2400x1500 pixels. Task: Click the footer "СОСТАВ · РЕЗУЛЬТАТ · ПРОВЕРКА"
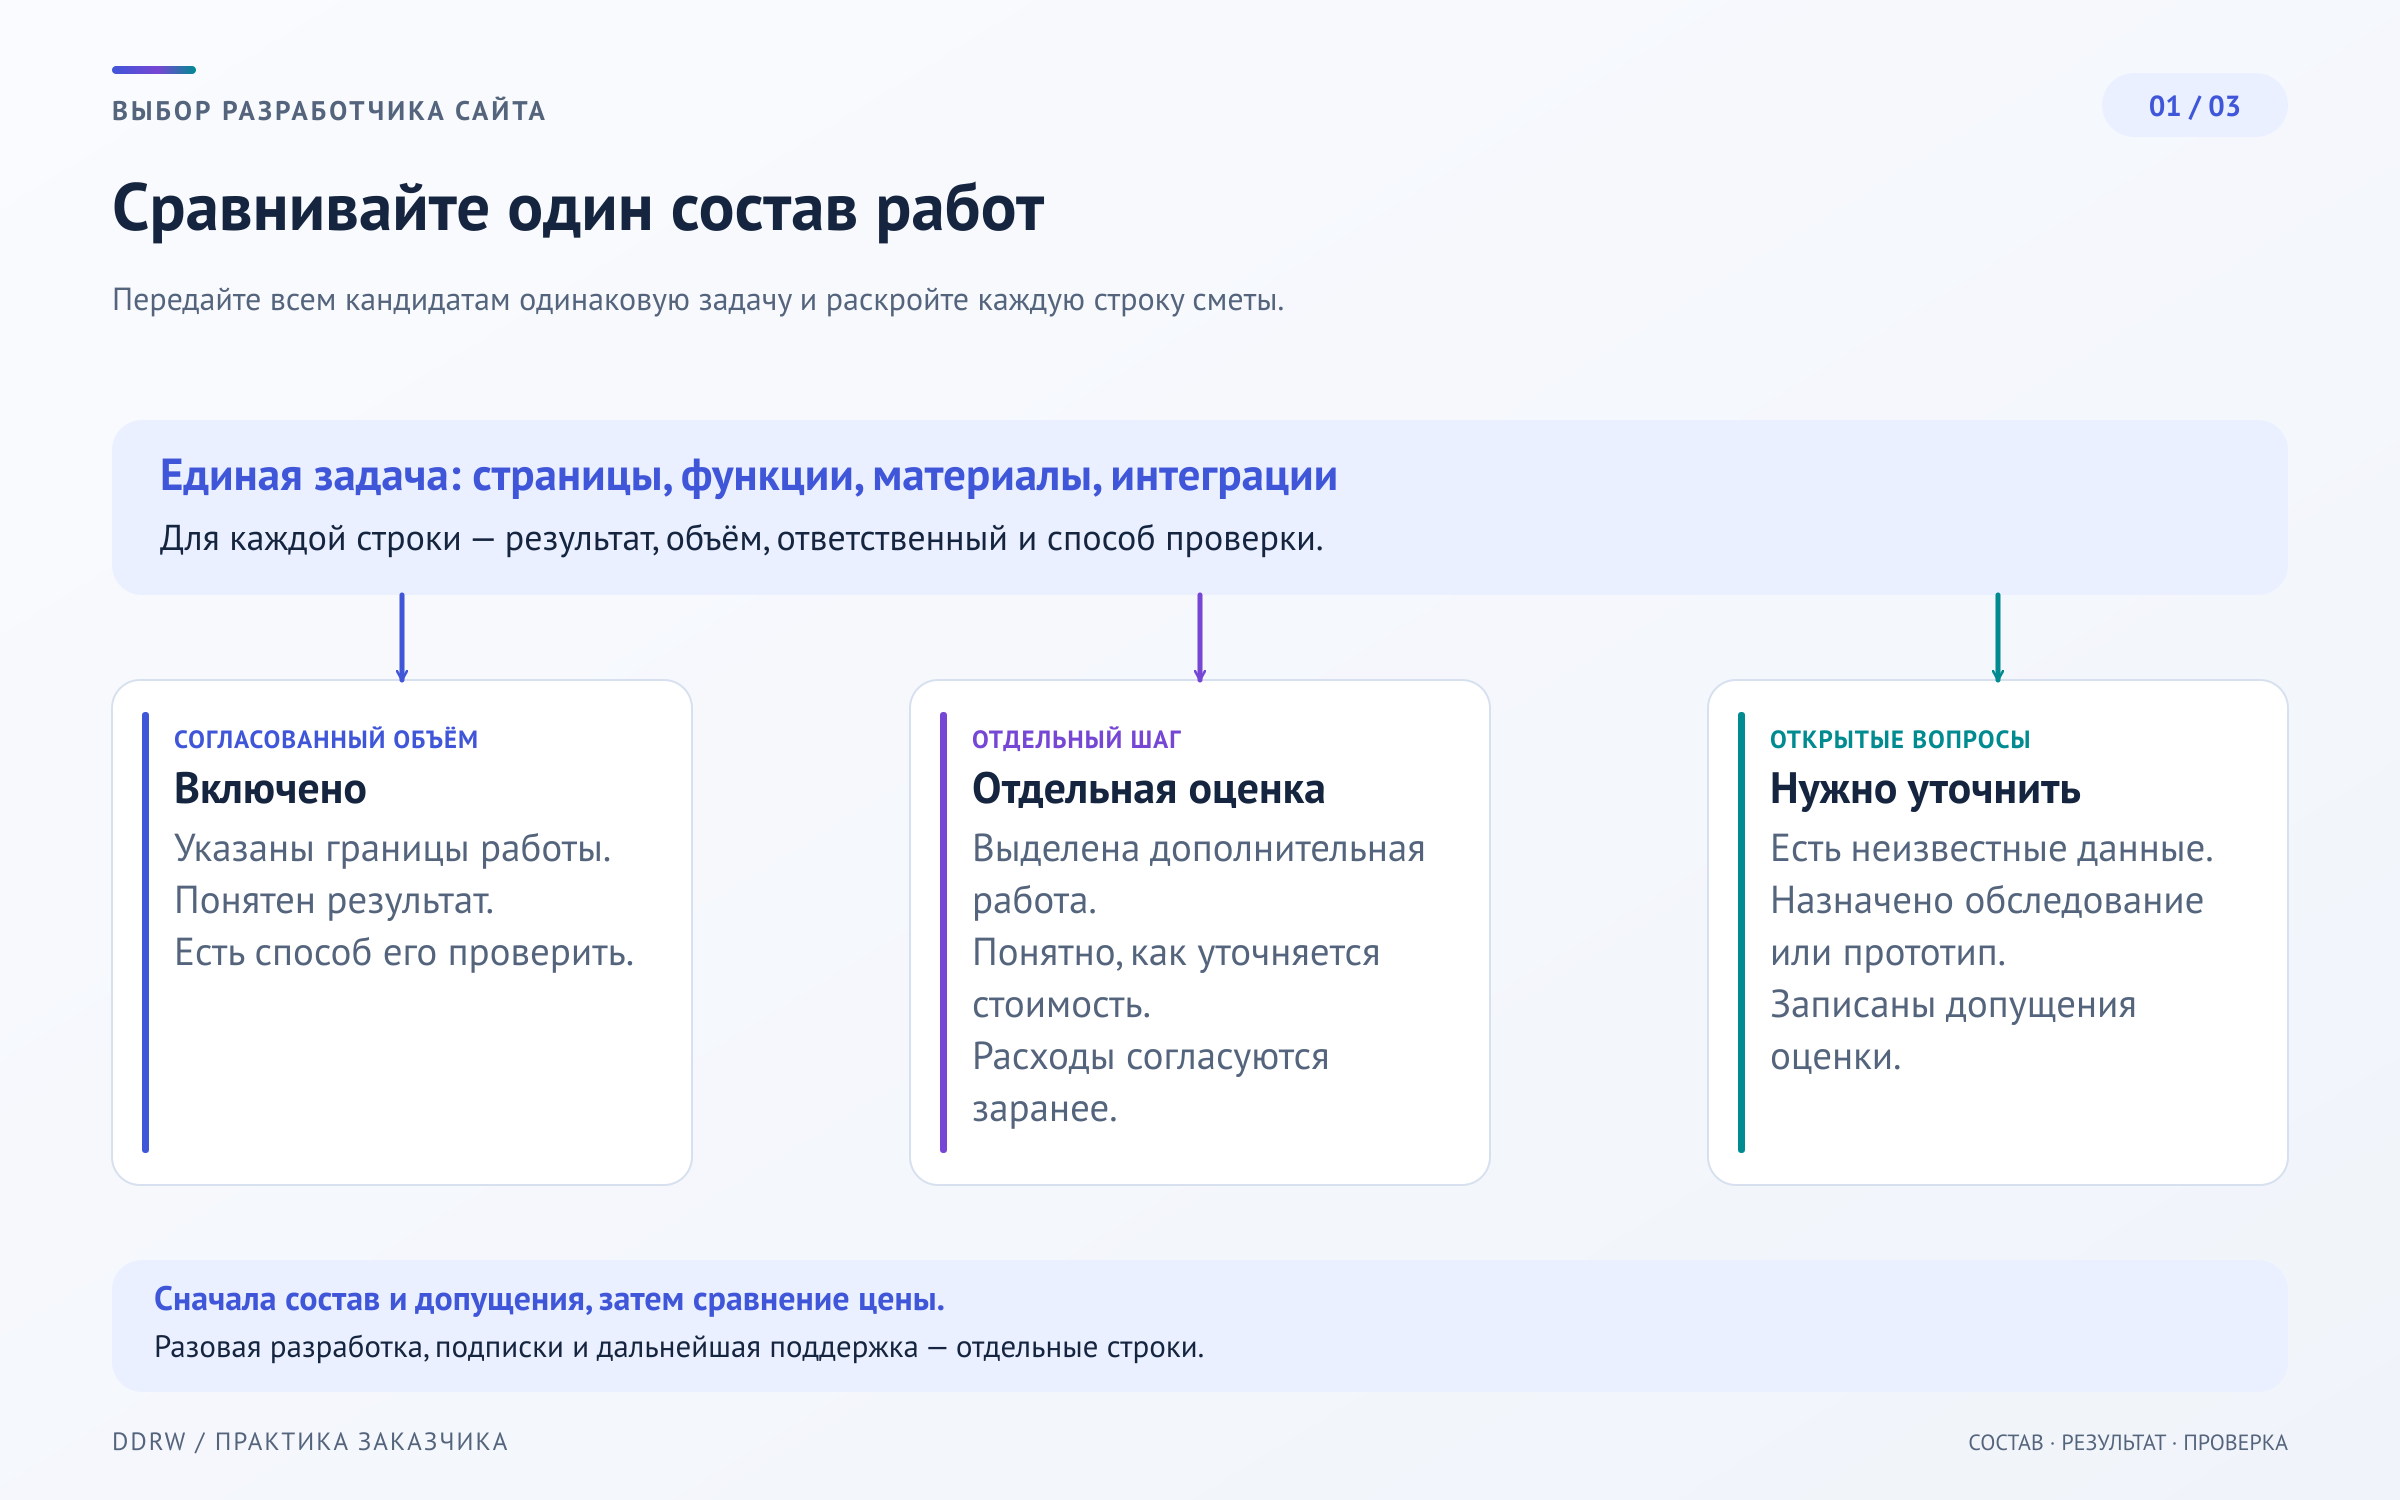(2128, 1443)
